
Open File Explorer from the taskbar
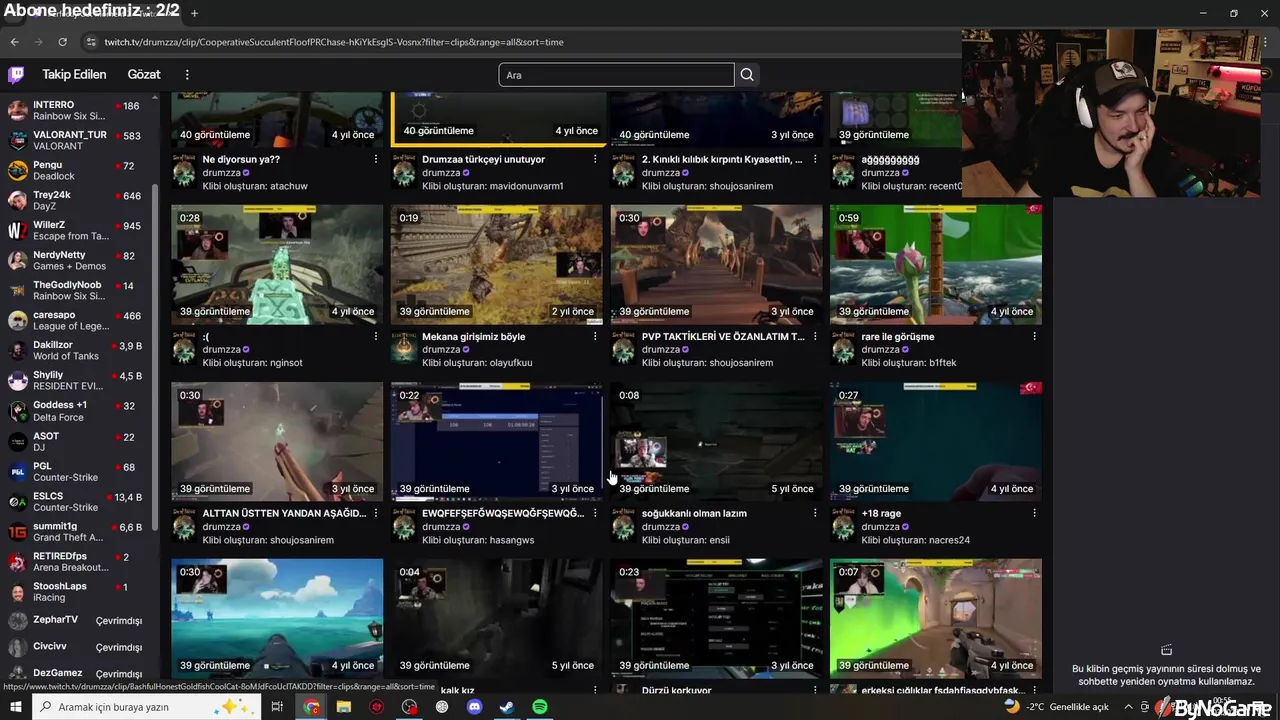344,707
